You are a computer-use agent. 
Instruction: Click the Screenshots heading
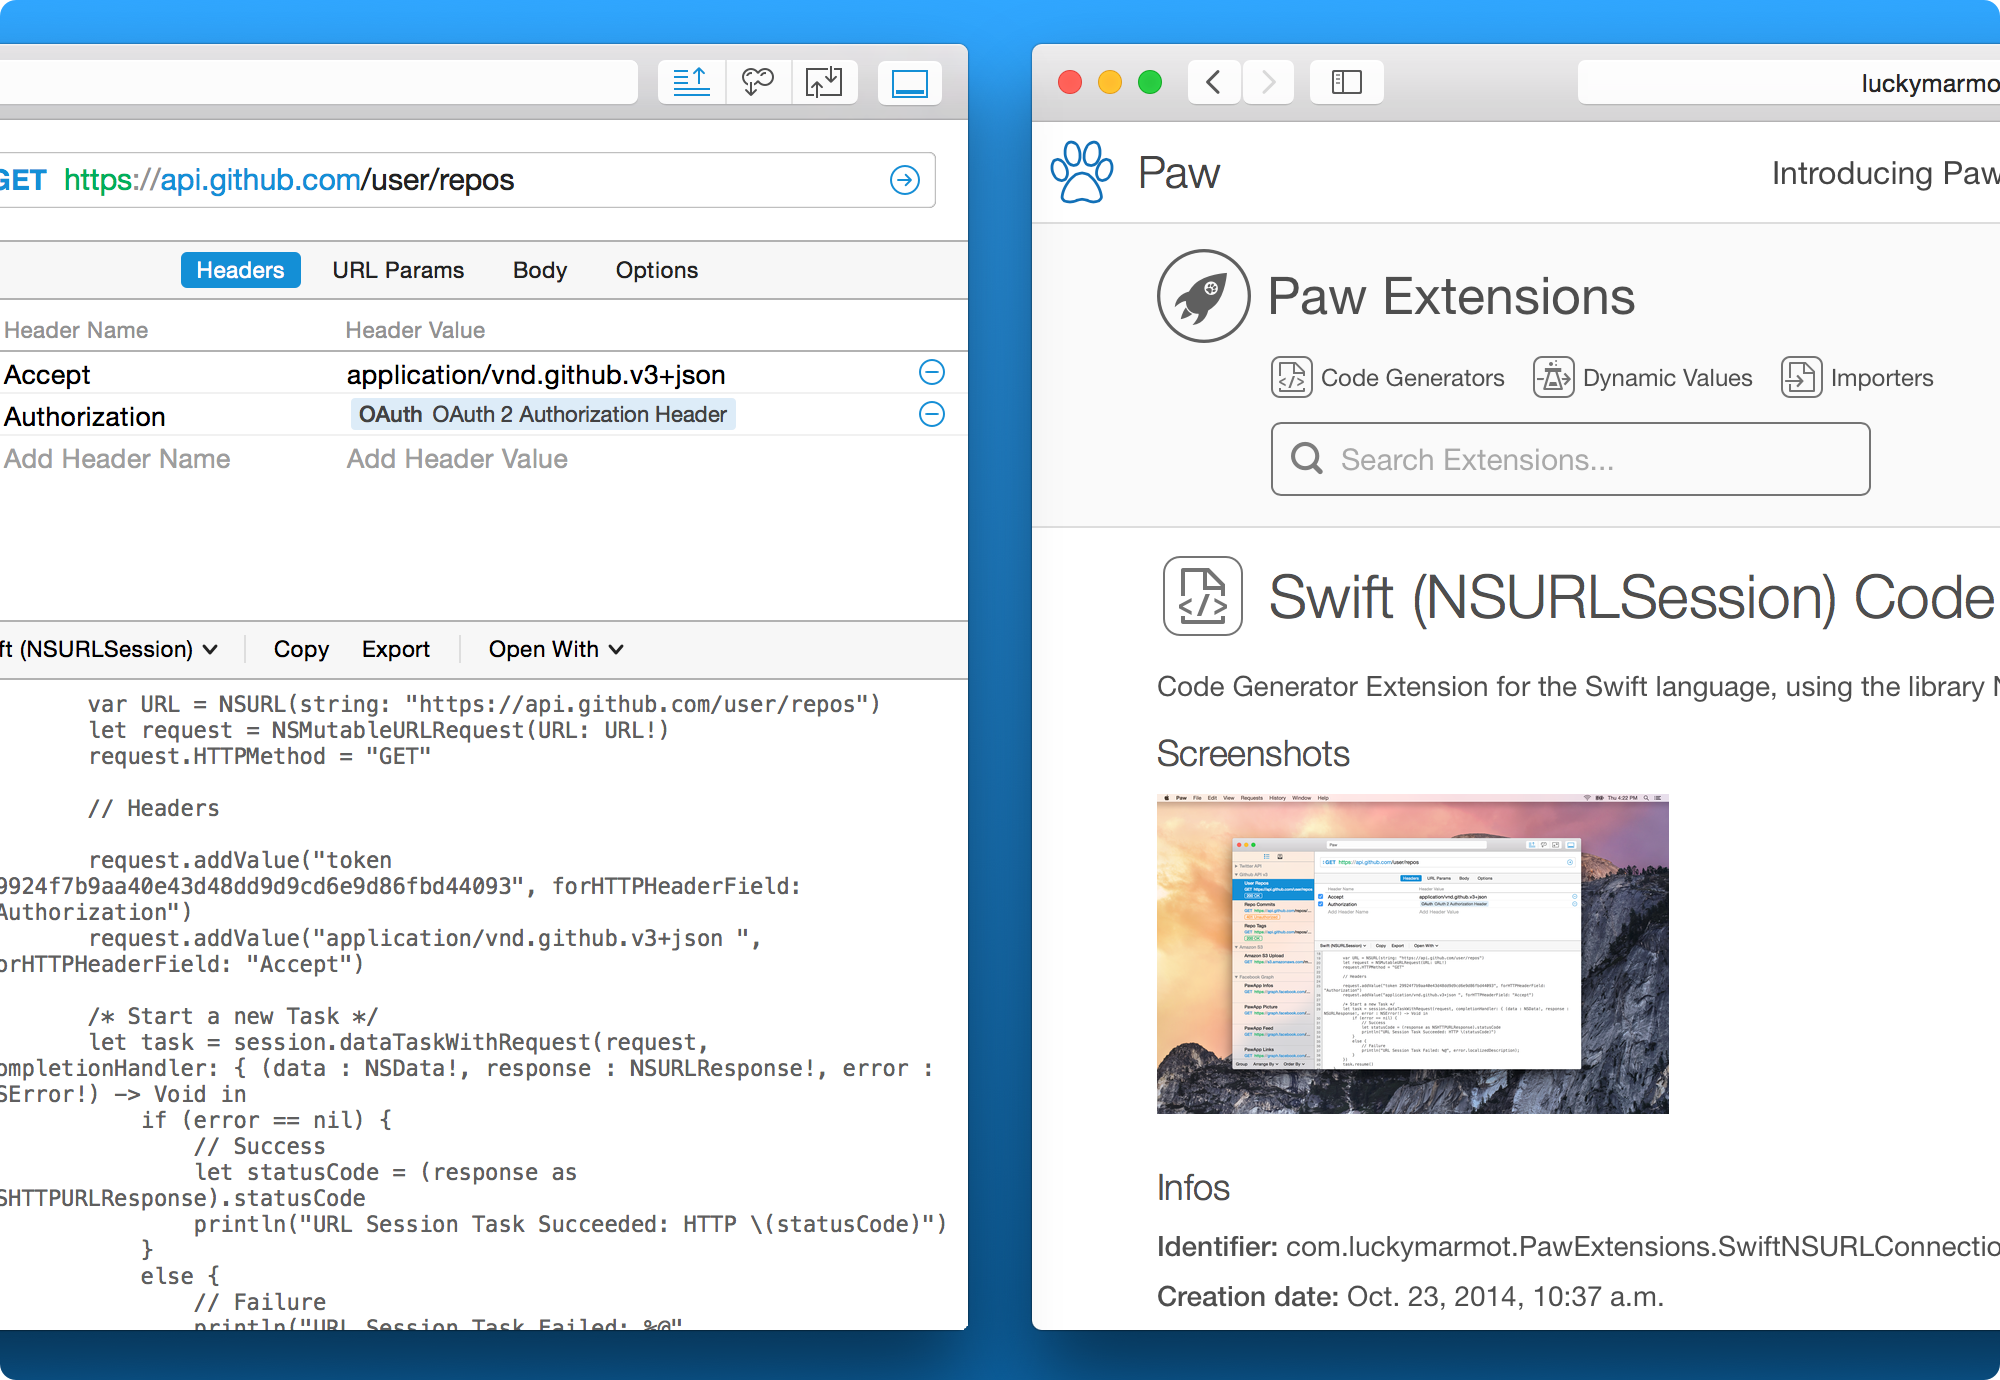pyautogui.click(x=1253, y=753)
